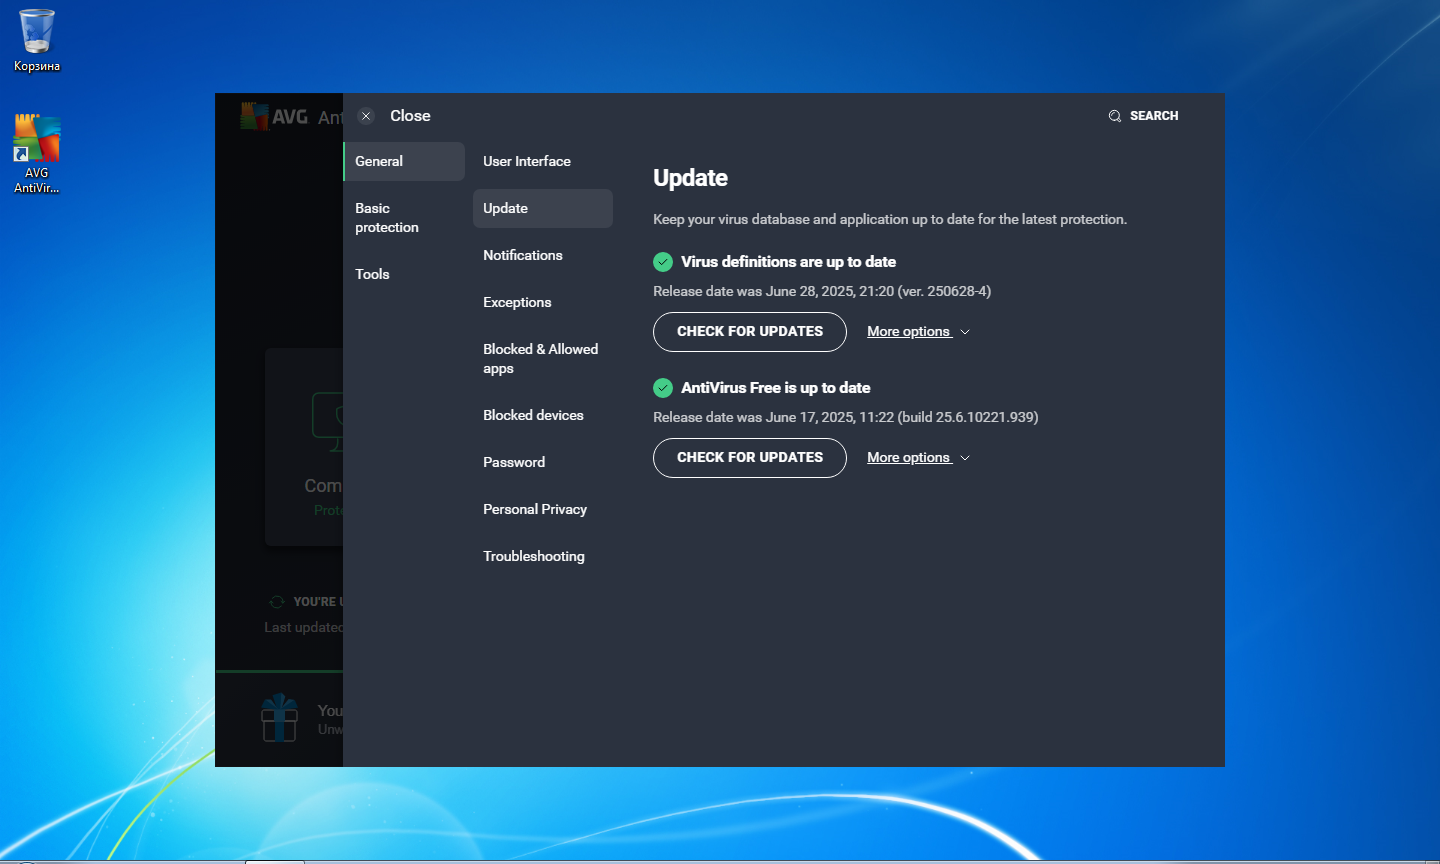The image size is (1440, 864).
Task: Click the Close label to exit settings
Action: click(410, 116)
